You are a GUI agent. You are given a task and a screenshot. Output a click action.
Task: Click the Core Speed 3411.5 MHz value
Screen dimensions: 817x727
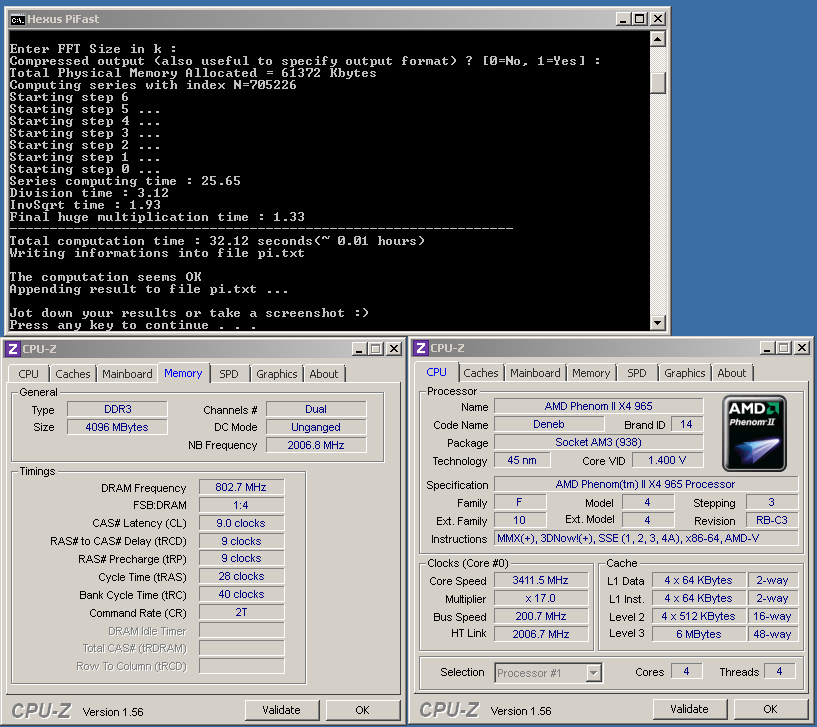coord(540,581)
